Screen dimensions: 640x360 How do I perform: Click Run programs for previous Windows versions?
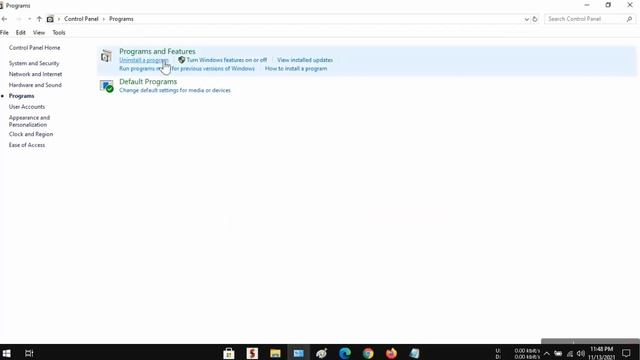(x=187, y=69)
